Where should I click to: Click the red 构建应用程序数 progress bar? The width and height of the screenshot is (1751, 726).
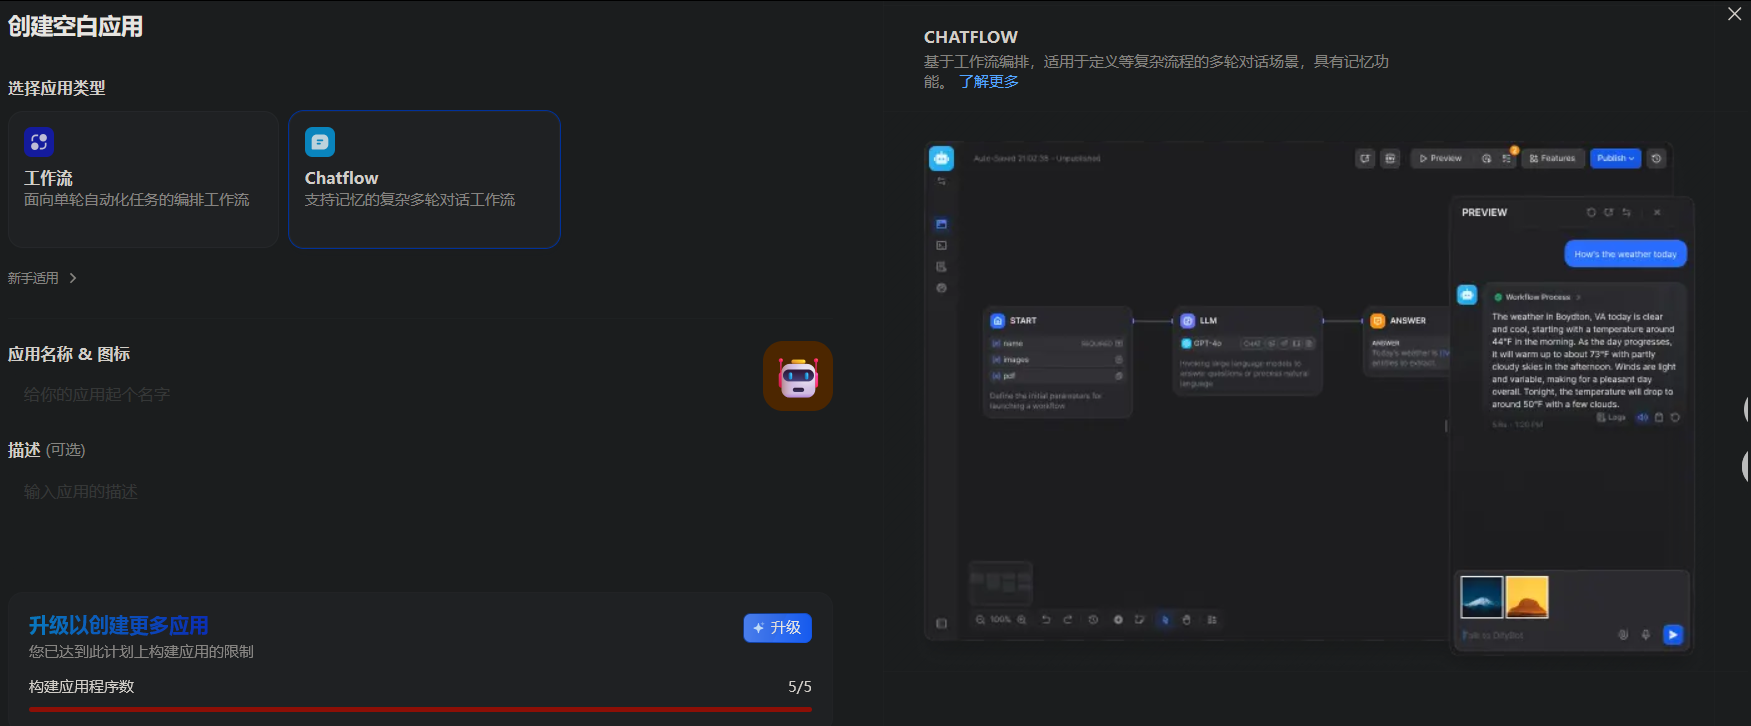(x=420, y=709)
